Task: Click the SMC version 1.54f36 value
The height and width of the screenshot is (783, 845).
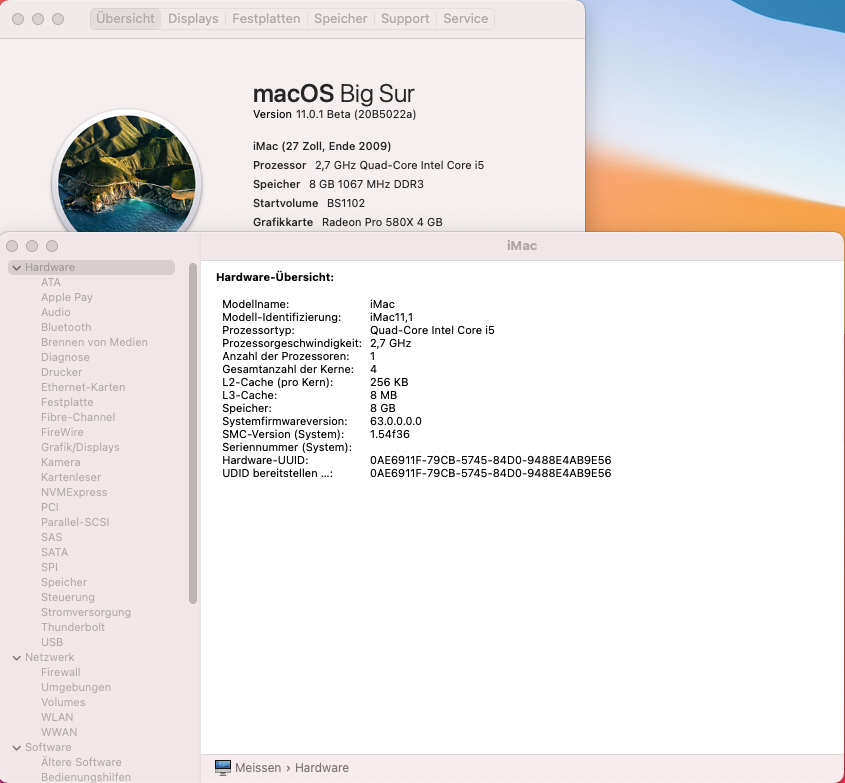Action: (390, 434)
